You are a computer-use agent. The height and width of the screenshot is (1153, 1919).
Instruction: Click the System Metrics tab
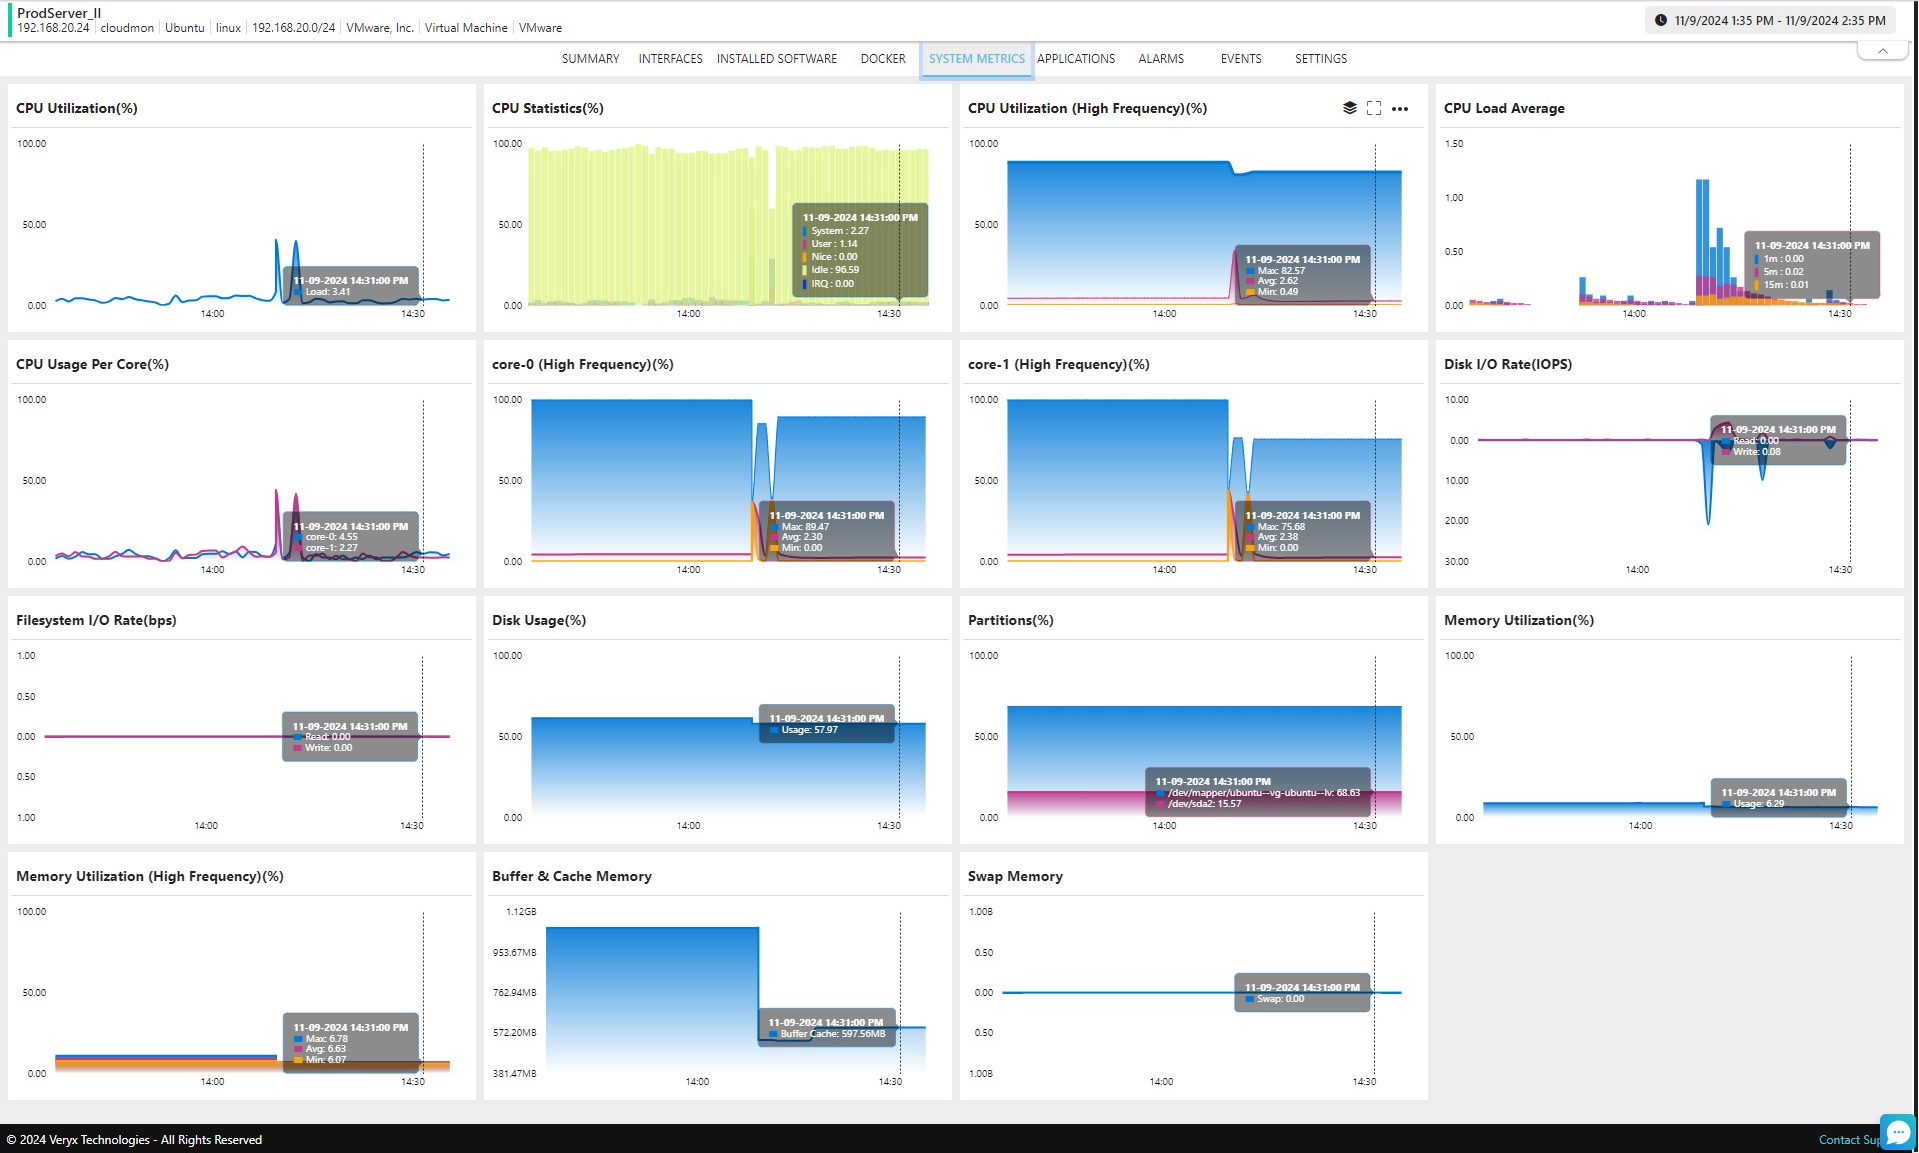pos(976,59)
